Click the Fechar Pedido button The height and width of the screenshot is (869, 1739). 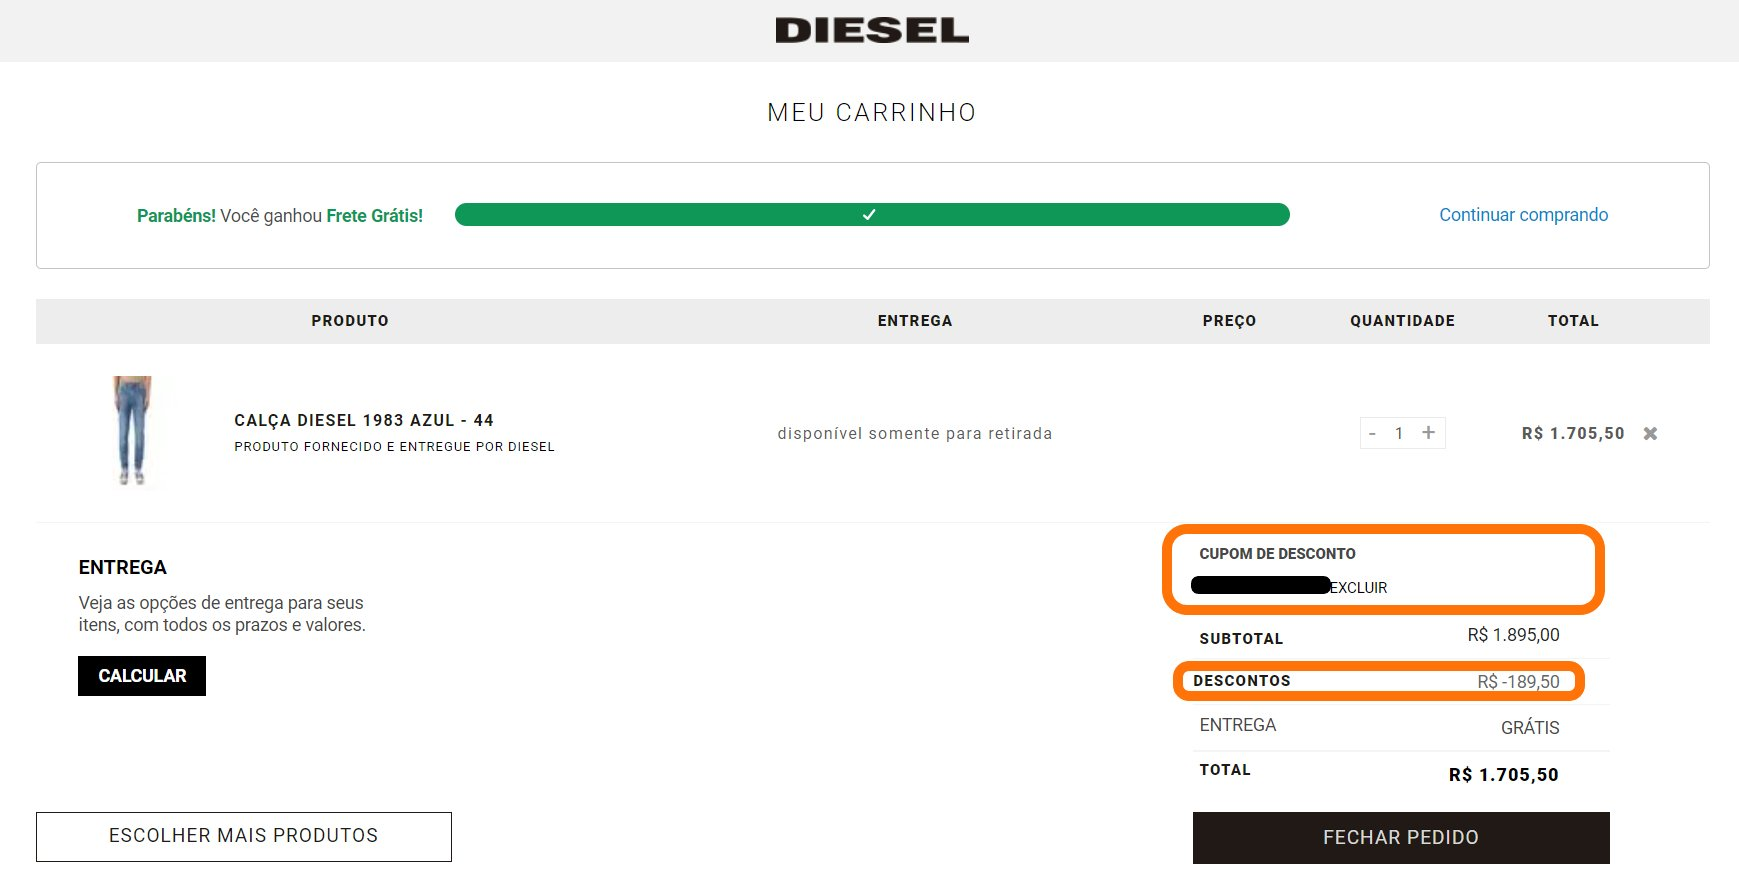[x=1401, y=837]
